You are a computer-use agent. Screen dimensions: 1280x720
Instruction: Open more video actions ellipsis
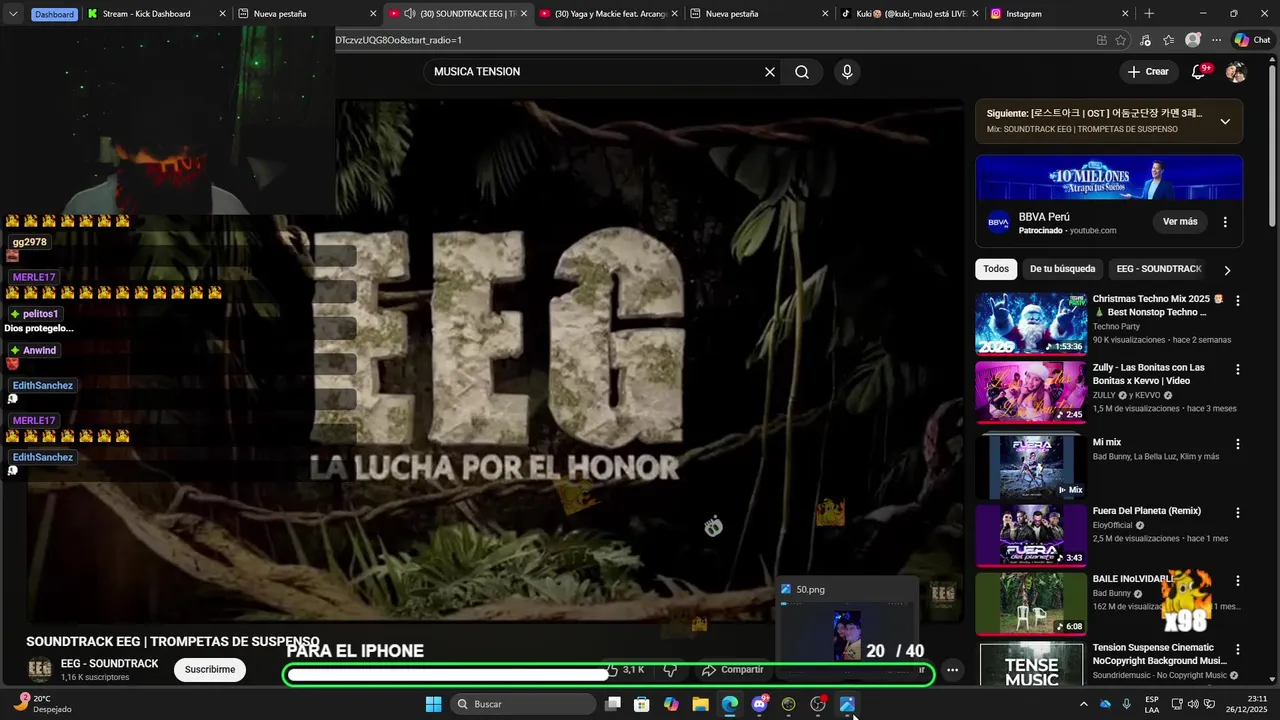[x=953, y=670]
